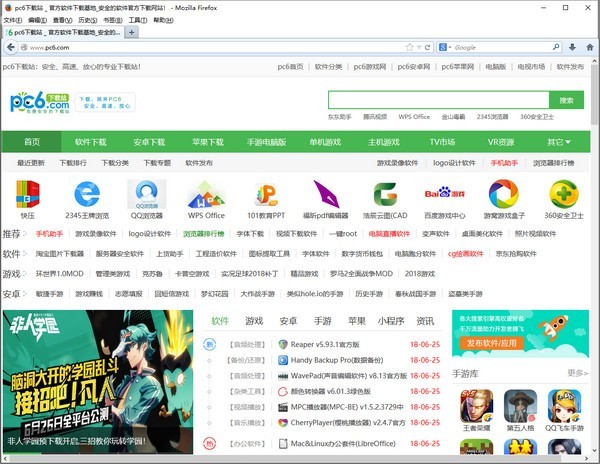Click inside the pc6 site search field
Viewport: 600px width, 464px height.
(x=439, y=100)
